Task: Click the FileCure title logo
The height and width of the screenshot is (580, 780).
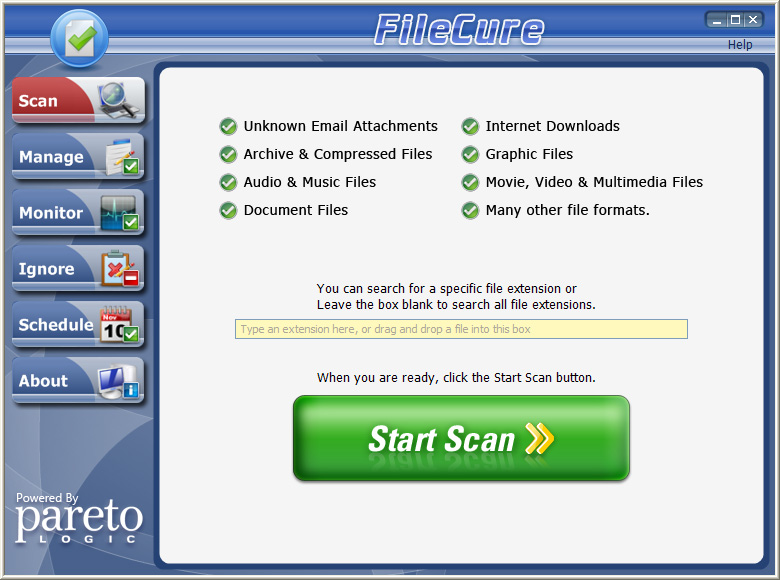Action: coord(459,29)
